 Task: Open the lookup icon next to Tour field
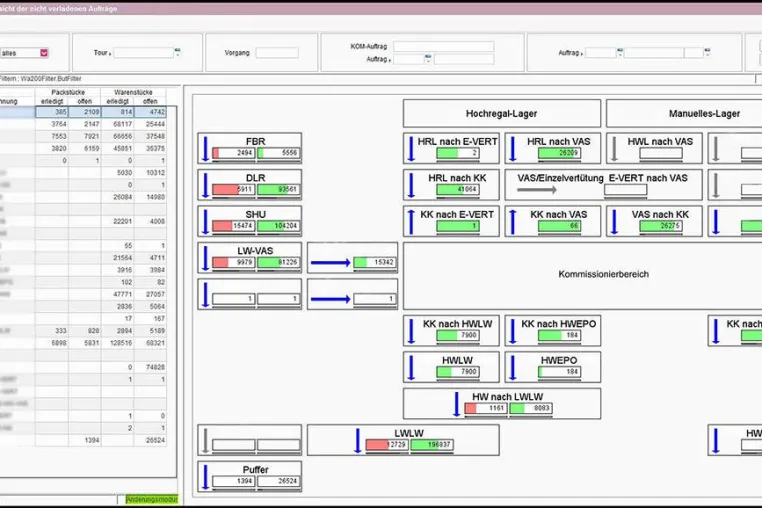[x=177, y=51]
